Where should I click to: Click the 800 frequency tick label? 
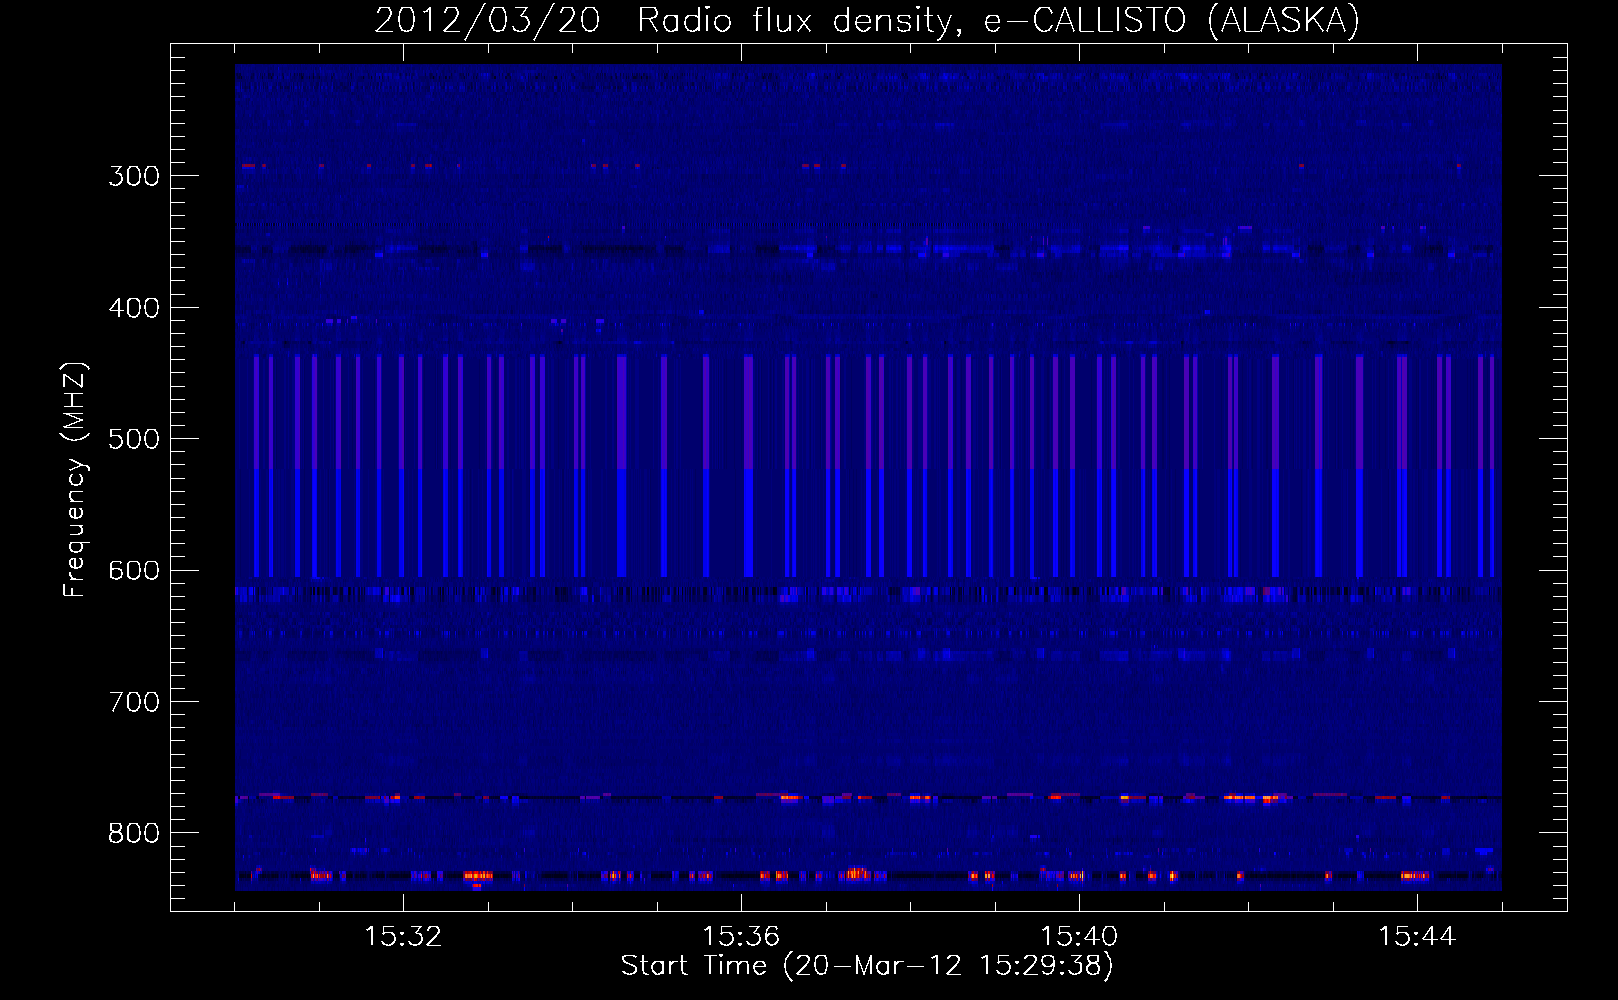tap(134, 833)
